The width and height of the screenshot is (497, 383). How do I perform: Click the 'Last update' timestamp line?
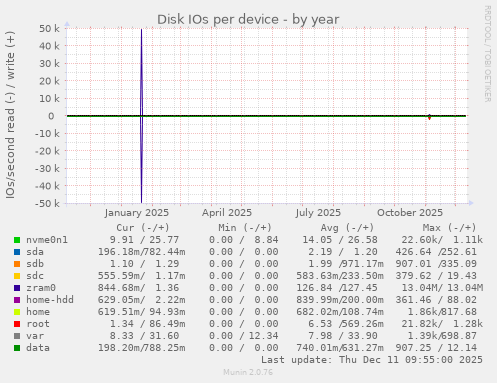pyautogui.click(x=372, y=360)
